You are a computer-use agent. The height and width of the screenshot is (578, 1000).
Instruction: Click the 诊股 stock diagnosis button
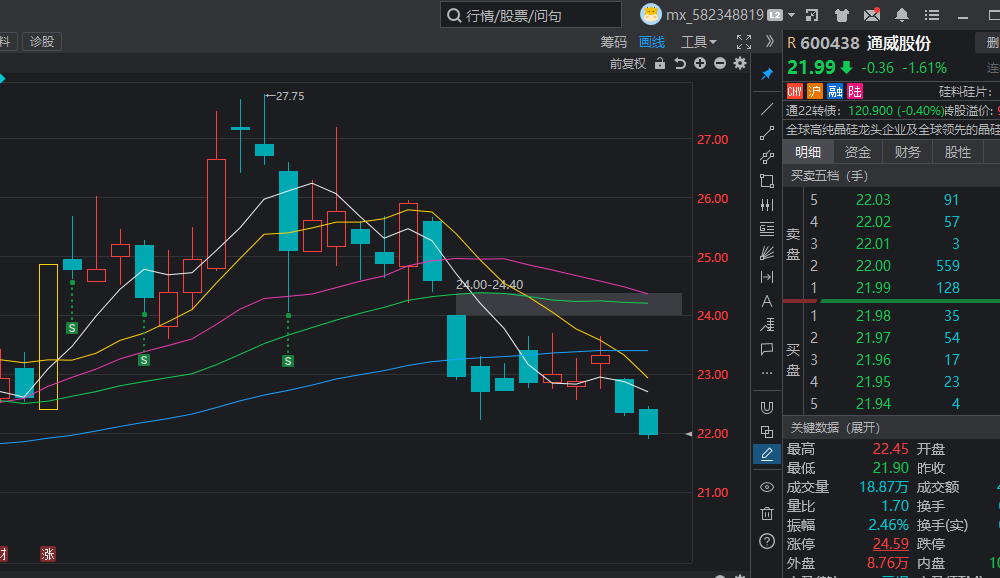coord(42,41)
